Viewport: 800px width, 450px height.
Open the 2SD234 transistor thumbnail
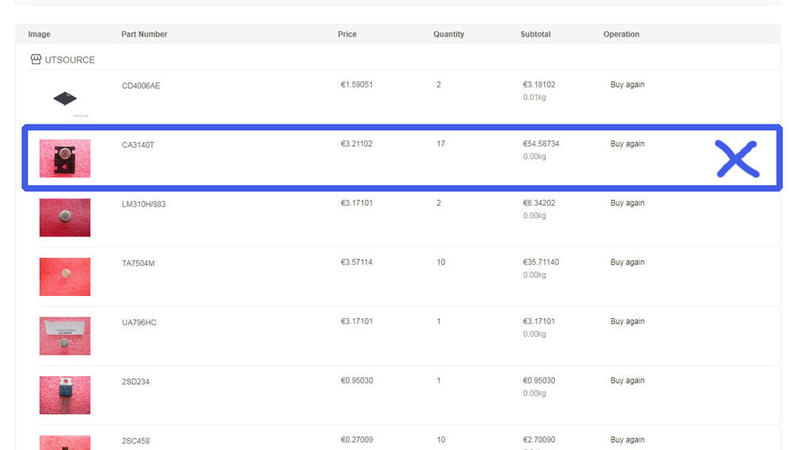[x=65, y=395]
